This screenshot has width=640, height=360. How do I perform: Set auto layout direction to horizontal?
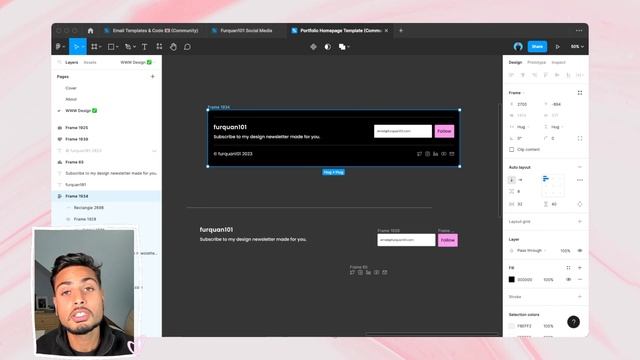tap(520, 180)
